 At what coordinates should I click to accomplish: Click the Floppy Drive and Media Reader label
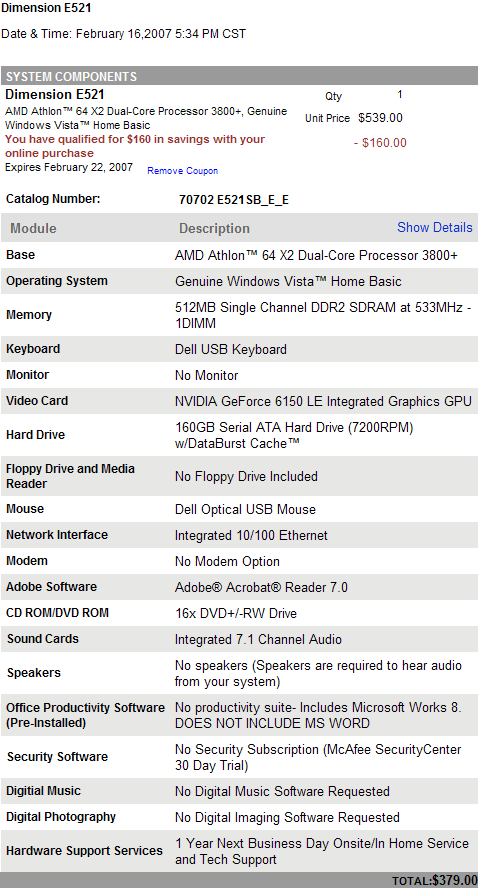[x=70, y=476]
